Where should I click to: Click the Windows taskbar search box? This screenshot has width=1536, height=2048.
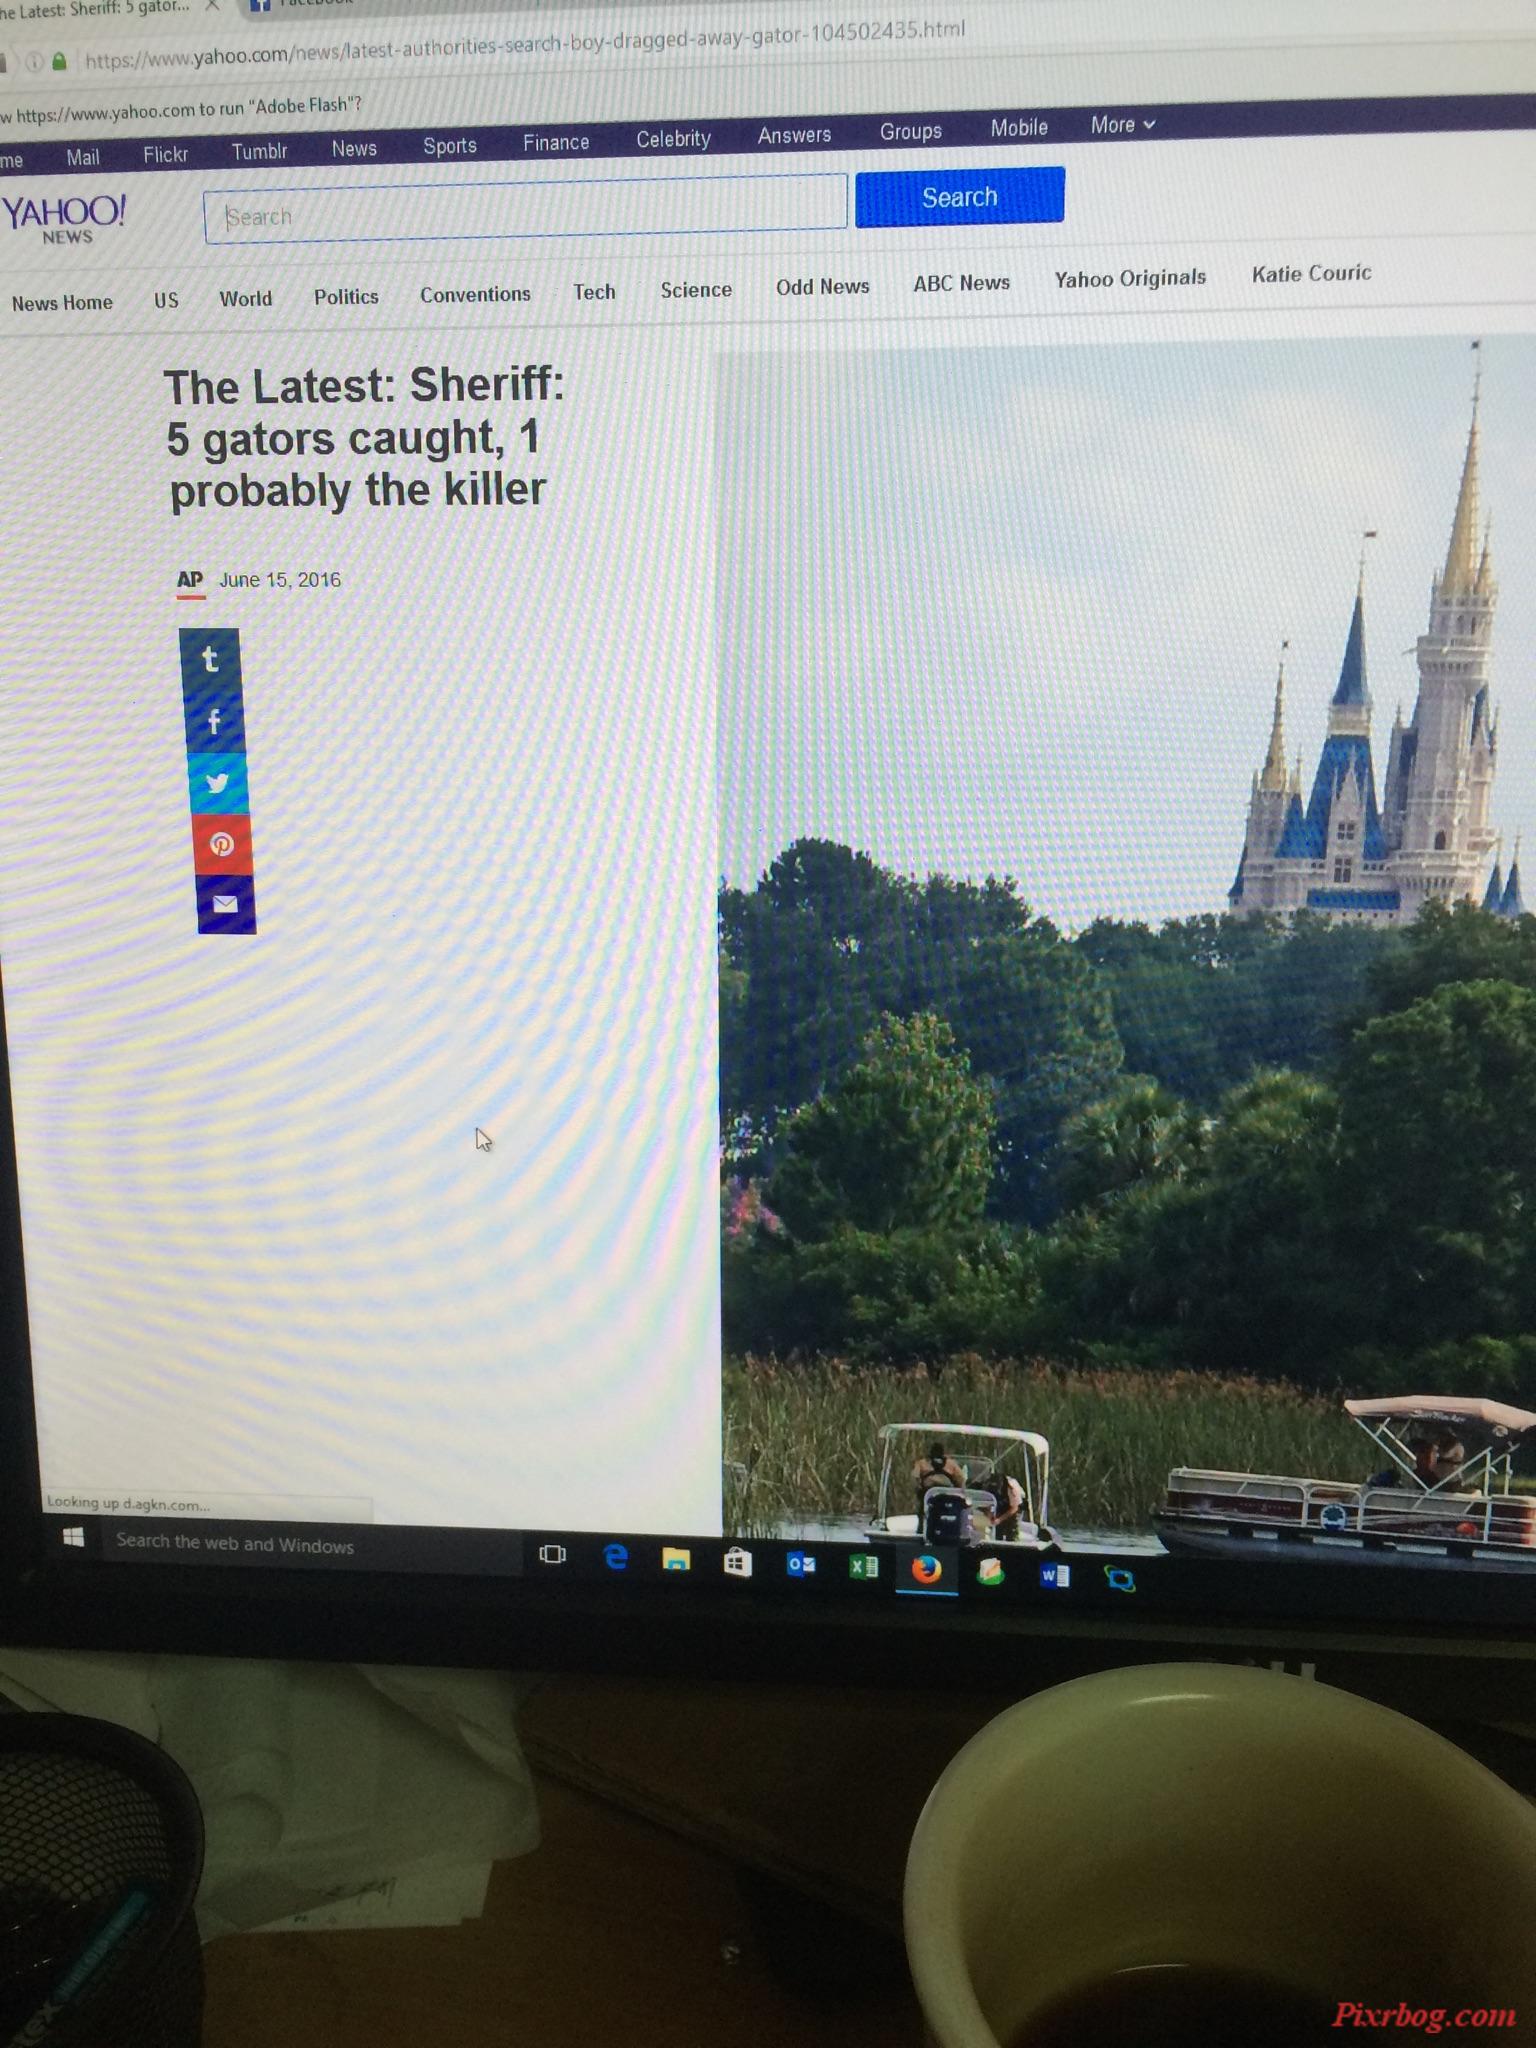[x=310, y=1545]
